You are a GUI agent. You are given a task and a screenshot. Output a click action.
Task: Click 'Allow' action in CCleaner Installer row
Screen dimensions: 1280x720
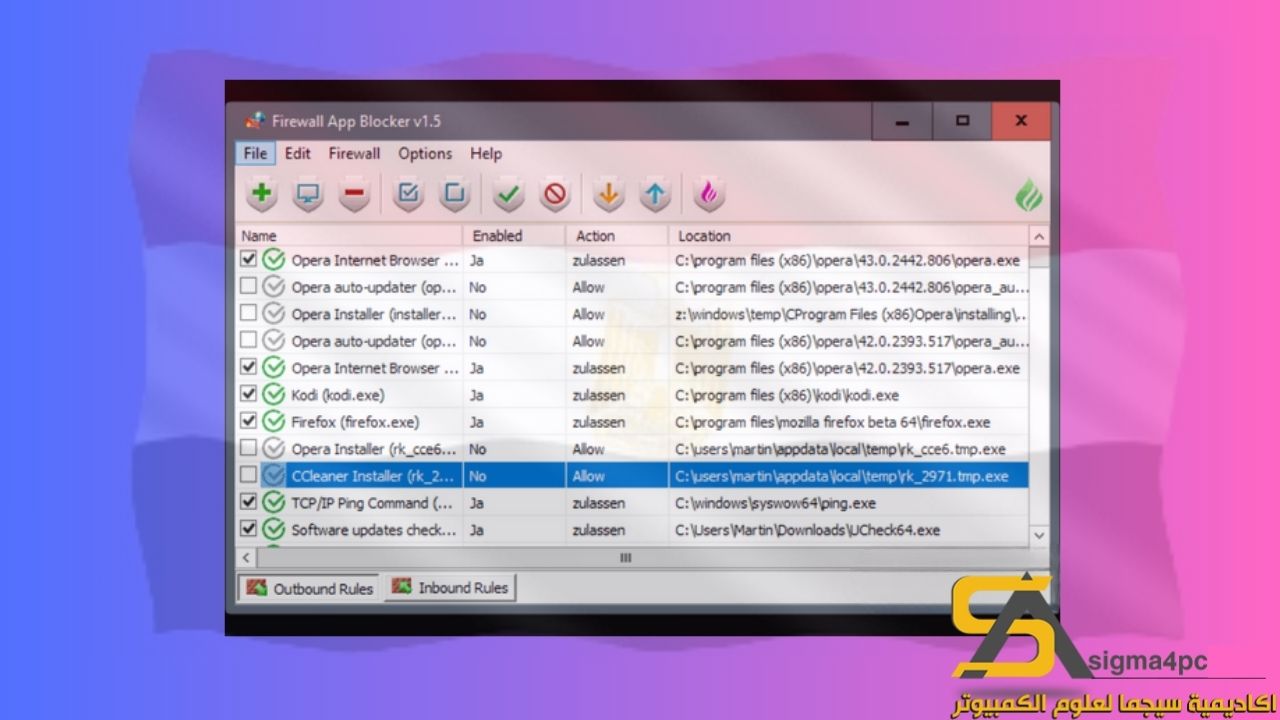pyautogui.click(x=589, y=476)
